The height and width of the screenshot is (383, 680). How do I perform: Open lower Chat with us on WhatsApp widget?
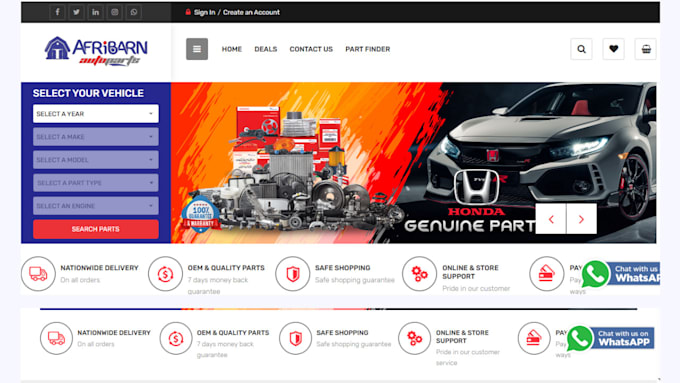point(610,338)
